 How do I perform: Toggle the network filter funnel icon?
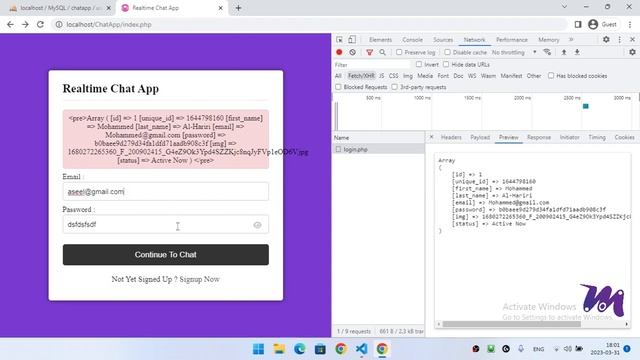(369, 52)
